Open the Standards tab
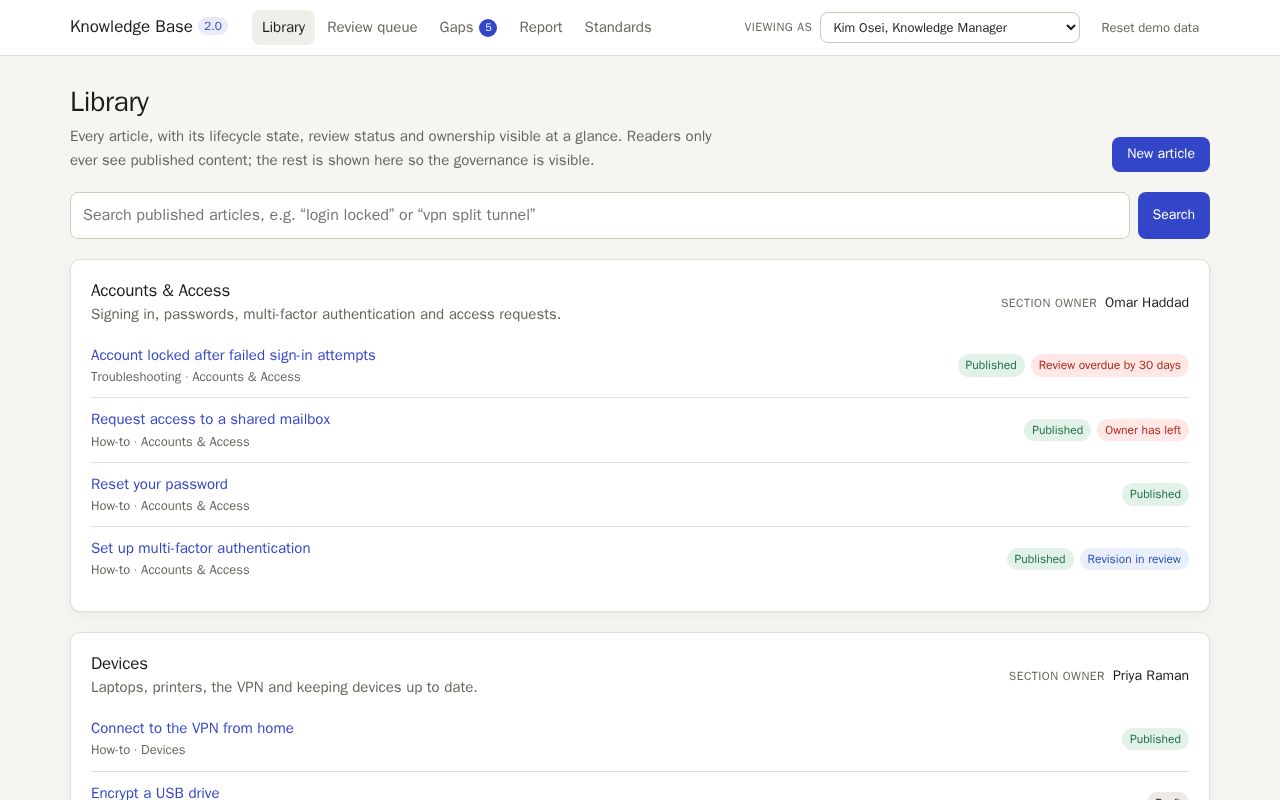 [618, 28]
